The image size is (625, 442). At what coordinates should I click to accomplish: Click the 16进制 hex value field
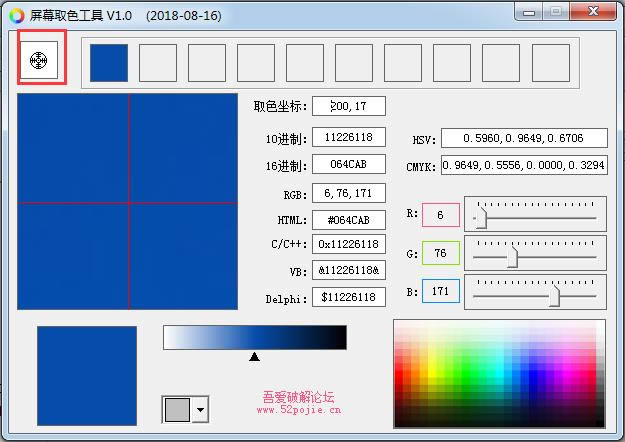pos(348,165)
